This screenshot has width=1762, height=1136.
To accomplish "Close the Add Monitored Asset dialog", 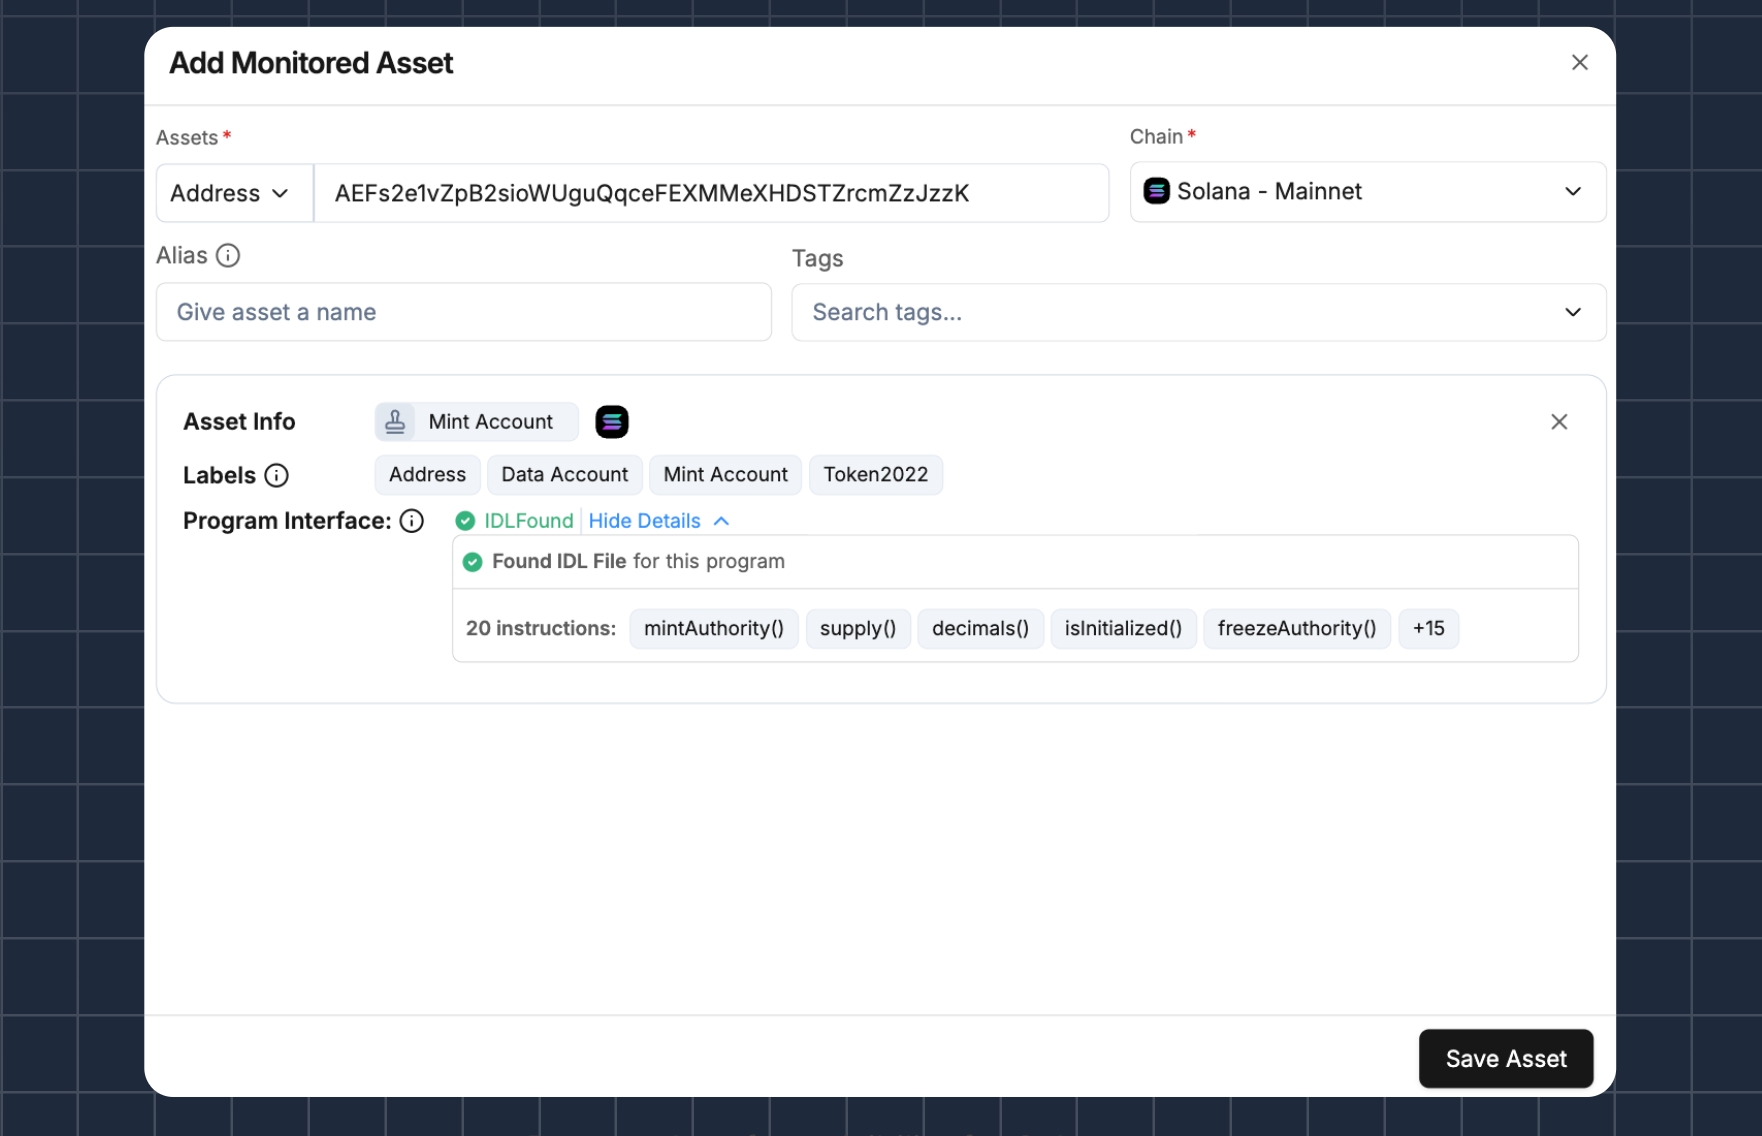I will (x=1579, y=63).
